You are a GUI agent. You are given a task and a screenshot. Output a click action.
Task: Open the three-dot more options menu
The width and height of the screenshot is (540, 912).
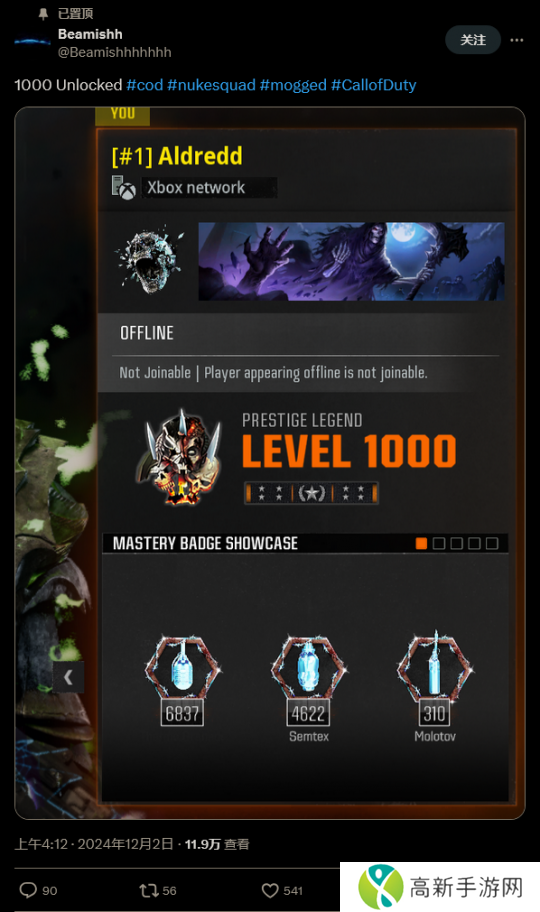point(517,40)
